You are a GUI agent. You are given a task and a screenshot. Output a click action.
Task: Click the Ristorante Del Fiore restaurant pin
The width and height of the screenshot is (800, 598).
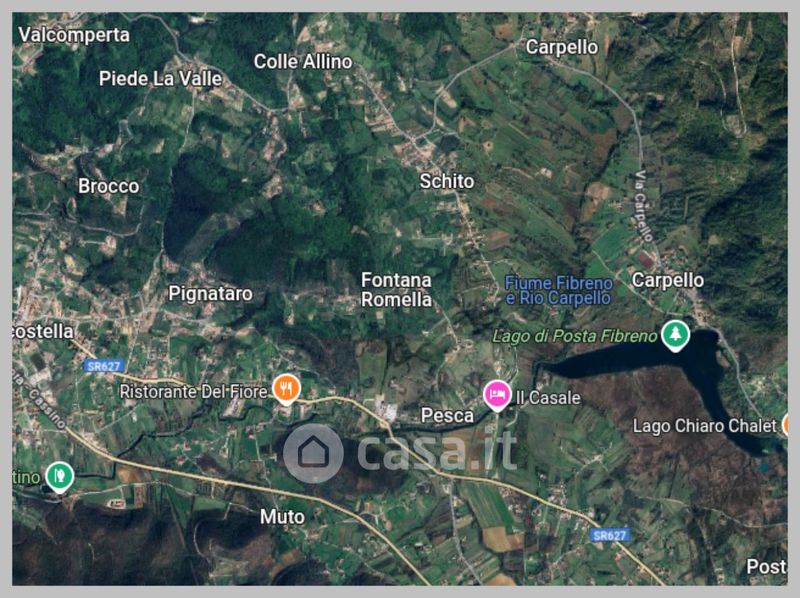[x=286, y=389]
